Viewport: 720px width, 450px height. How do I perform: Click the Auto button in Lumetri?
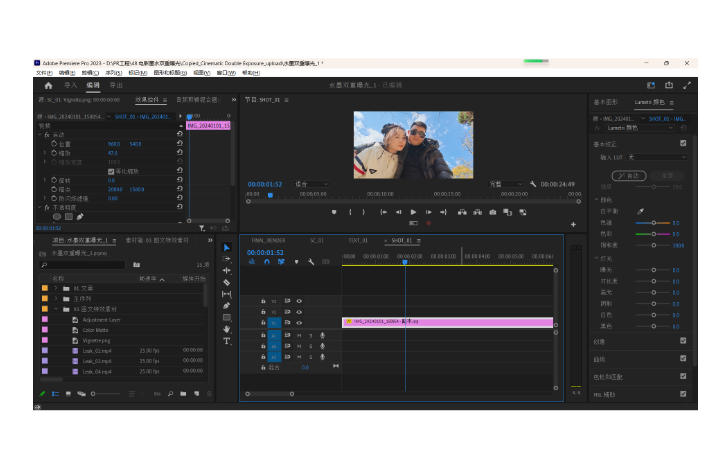629,175
